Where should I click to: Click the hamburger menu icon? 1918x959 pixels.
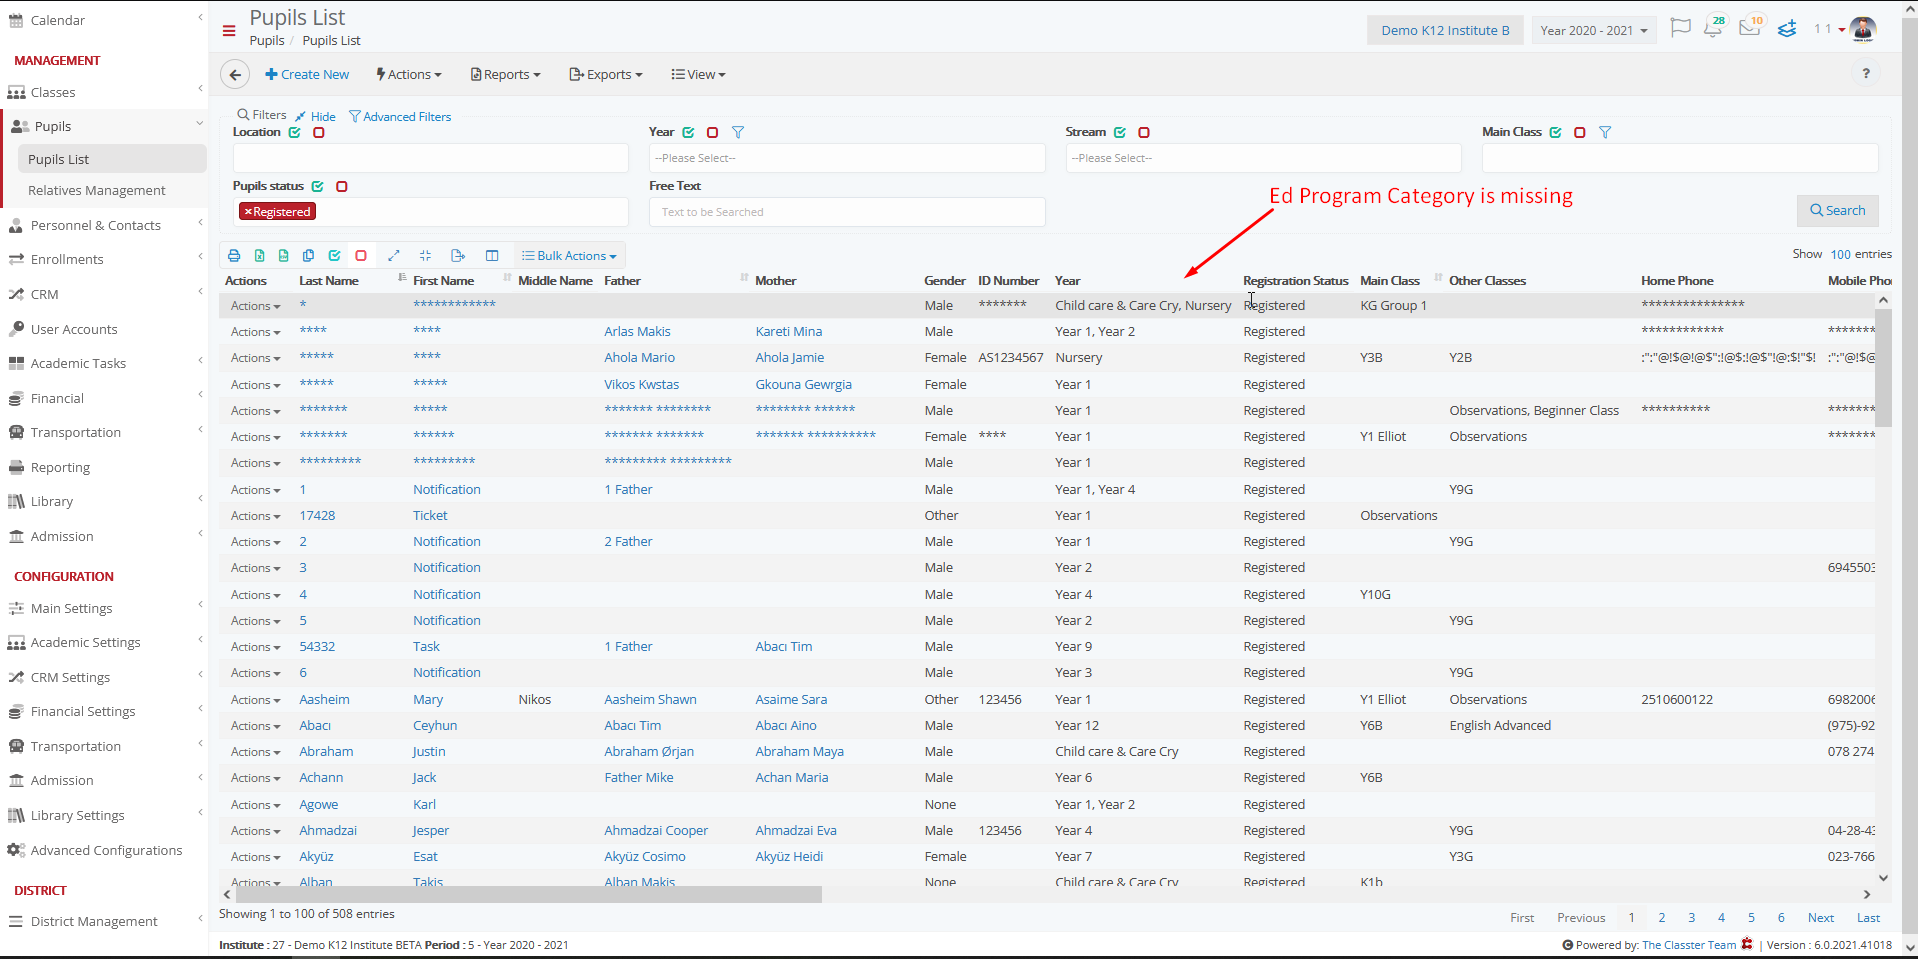click(x=229, y=31)
